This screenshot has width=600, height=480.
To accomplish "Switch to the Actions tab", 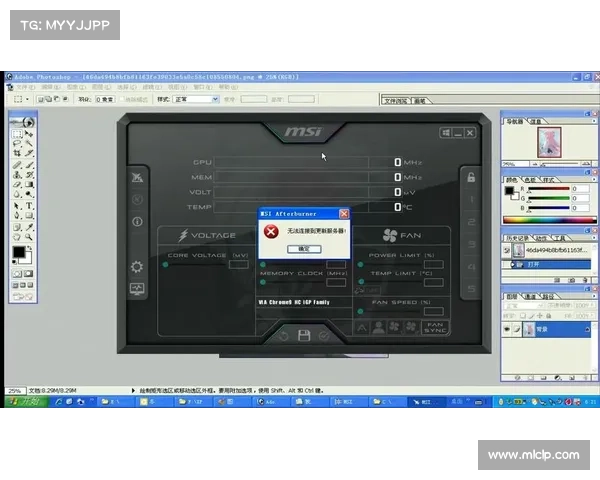I will [541, 238].
